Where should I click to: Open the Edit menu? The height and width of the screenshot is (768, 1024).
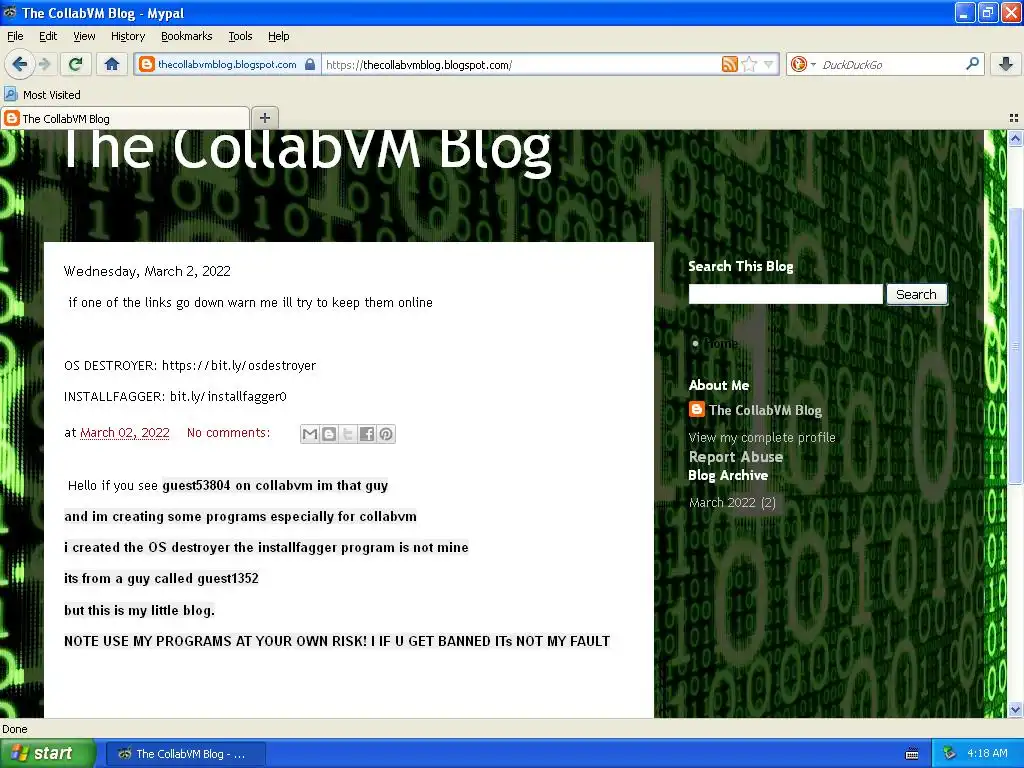[x=48, y=36]
